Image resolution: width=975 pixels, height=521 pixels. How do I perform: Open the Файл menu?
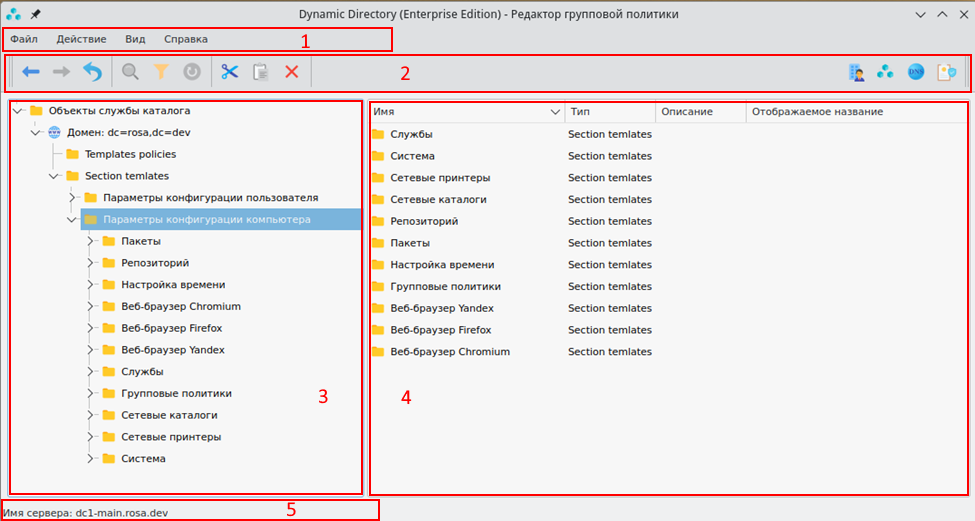pos(24,39)
